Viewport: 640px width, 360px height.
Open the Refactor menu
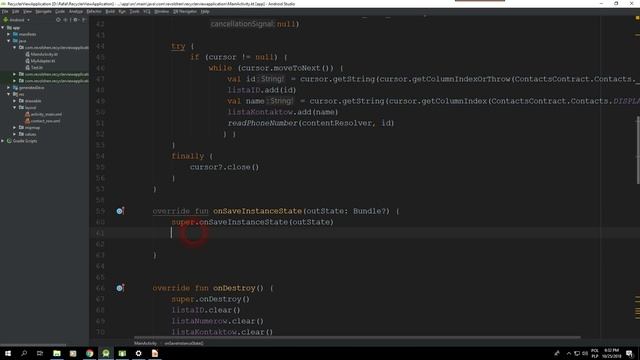point(94,11)
